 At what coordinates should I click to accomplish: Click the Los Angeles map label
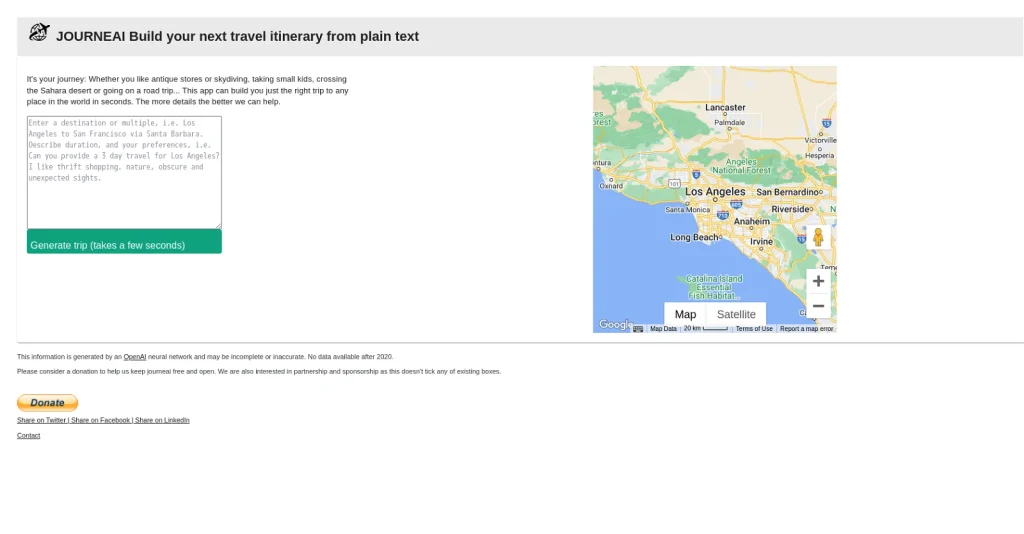coord(715,192)
